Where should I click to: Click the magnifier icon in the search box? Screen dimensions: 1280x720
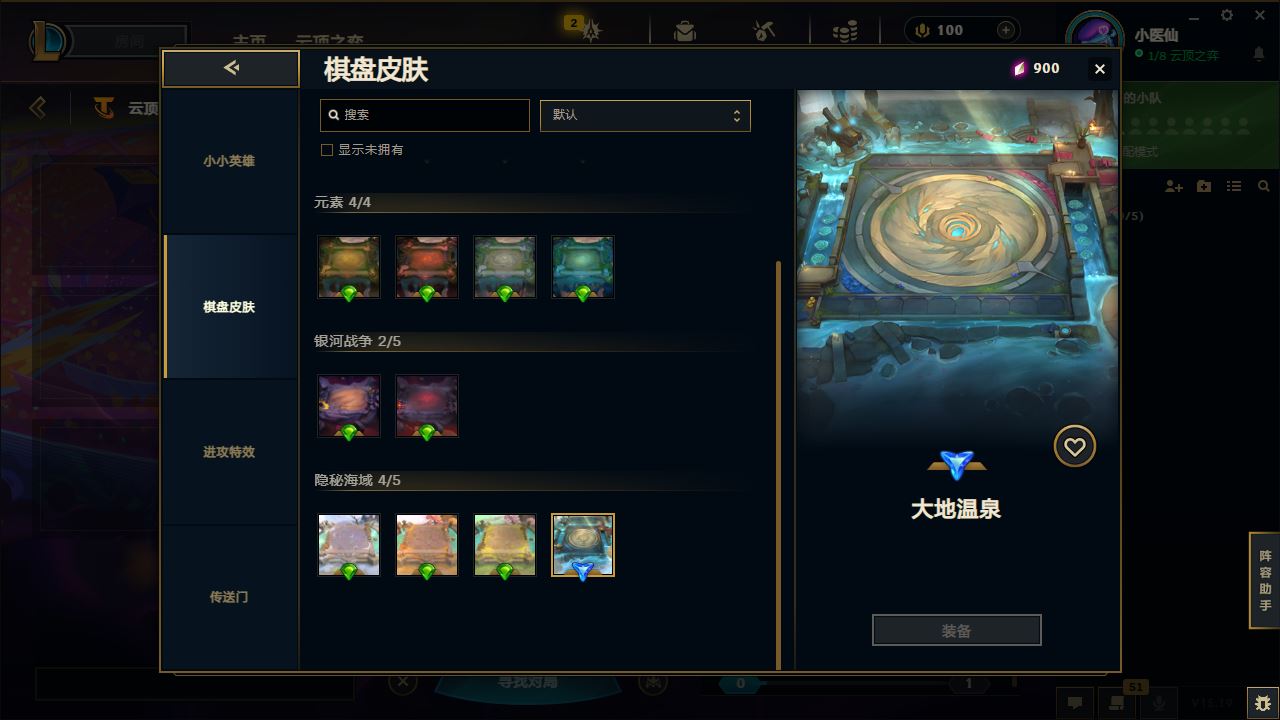[x=334, y=115]
